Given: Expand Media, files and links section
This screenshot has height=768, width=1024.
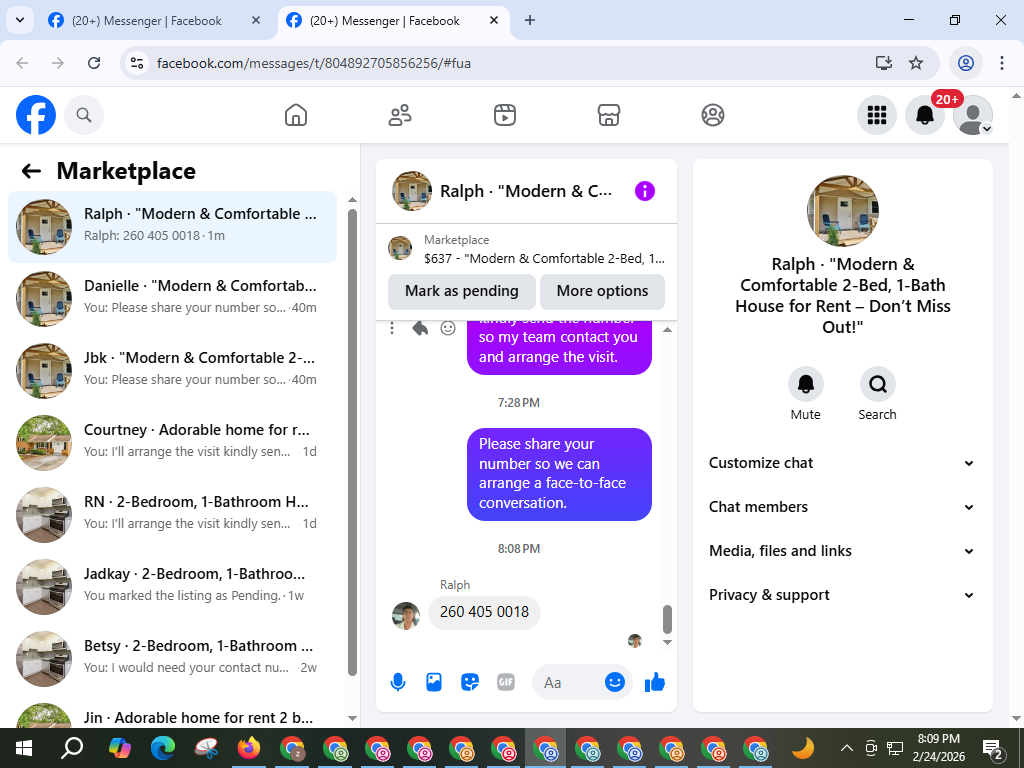Looking at the screenshot, I should pos(842,551).
